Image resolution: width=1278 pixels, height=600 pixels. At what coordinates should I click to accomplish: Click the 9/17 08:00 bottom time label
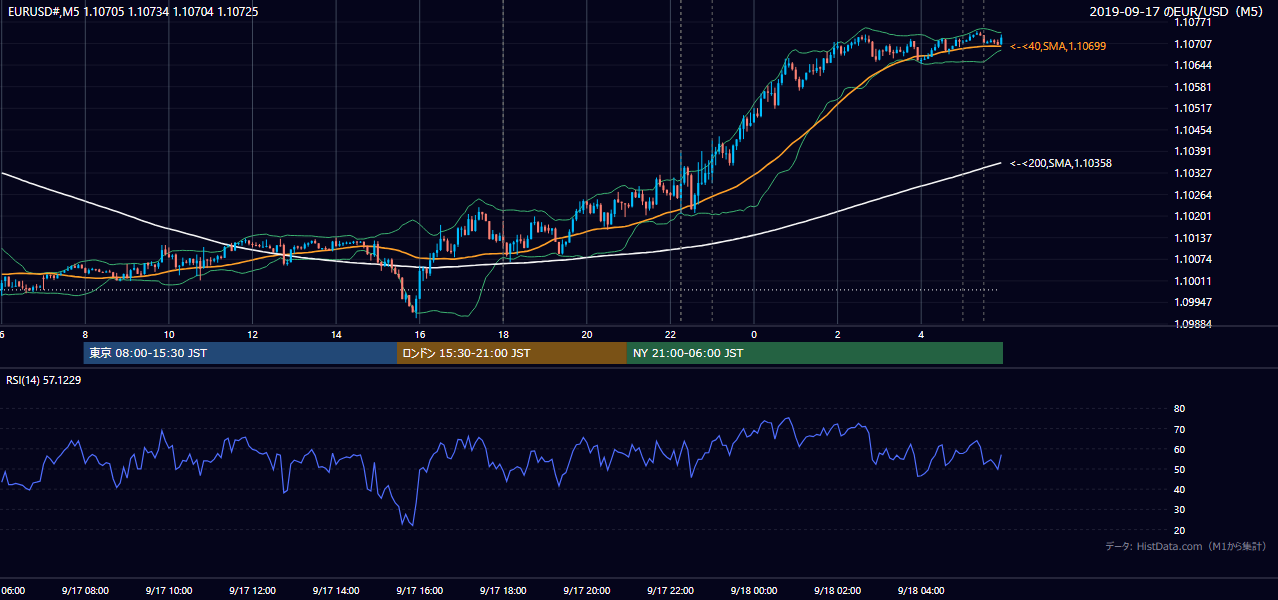pyautogui.click(x=84, y=591)
